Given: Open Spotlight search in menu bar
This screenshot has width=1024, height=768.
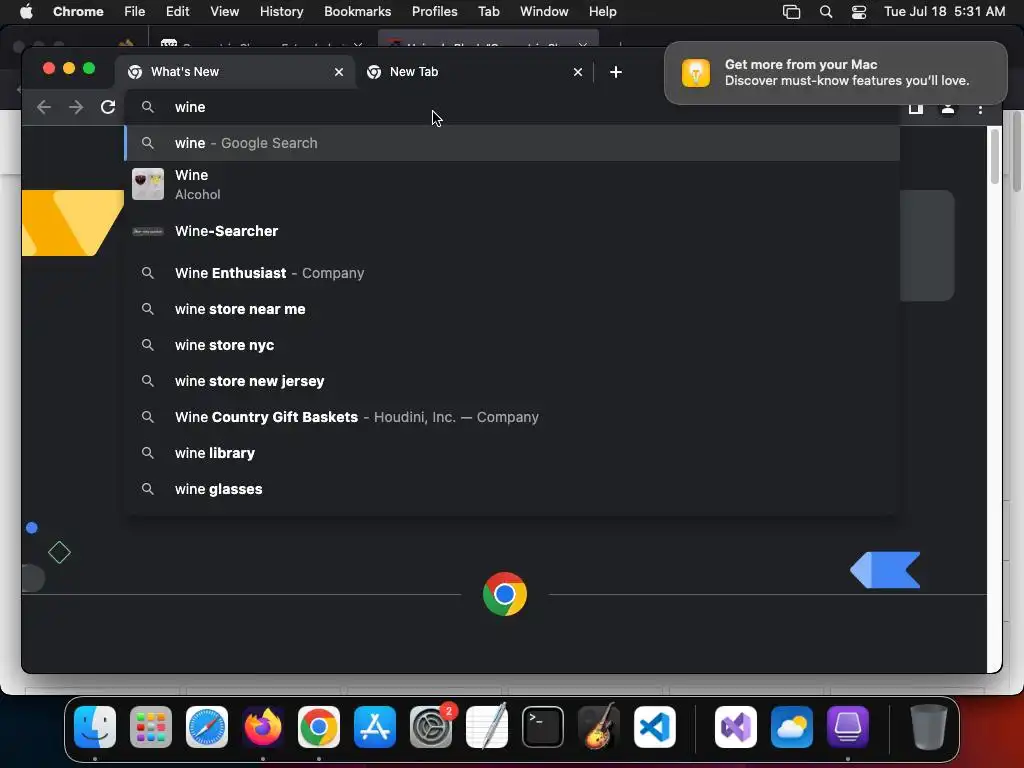Looking at the screenshot, I should [x=826, y=12].
